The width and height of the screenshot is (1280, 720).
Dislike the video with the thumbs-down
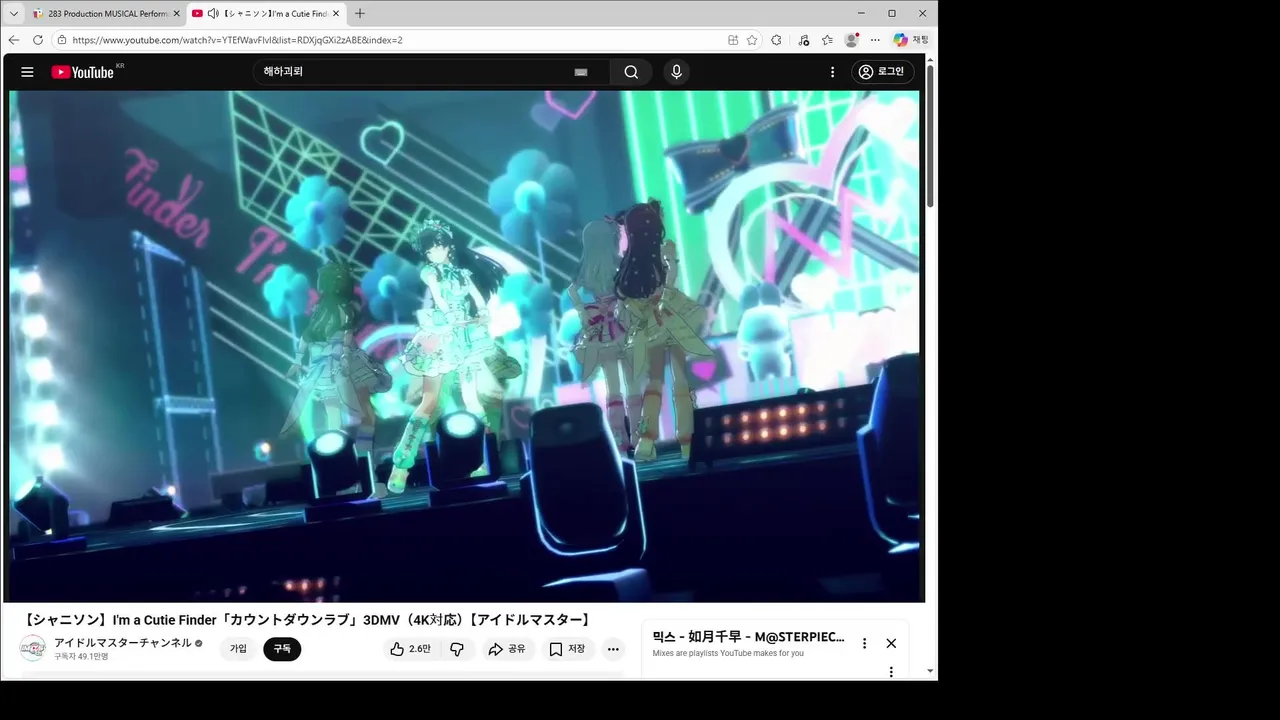coord(457,649)
